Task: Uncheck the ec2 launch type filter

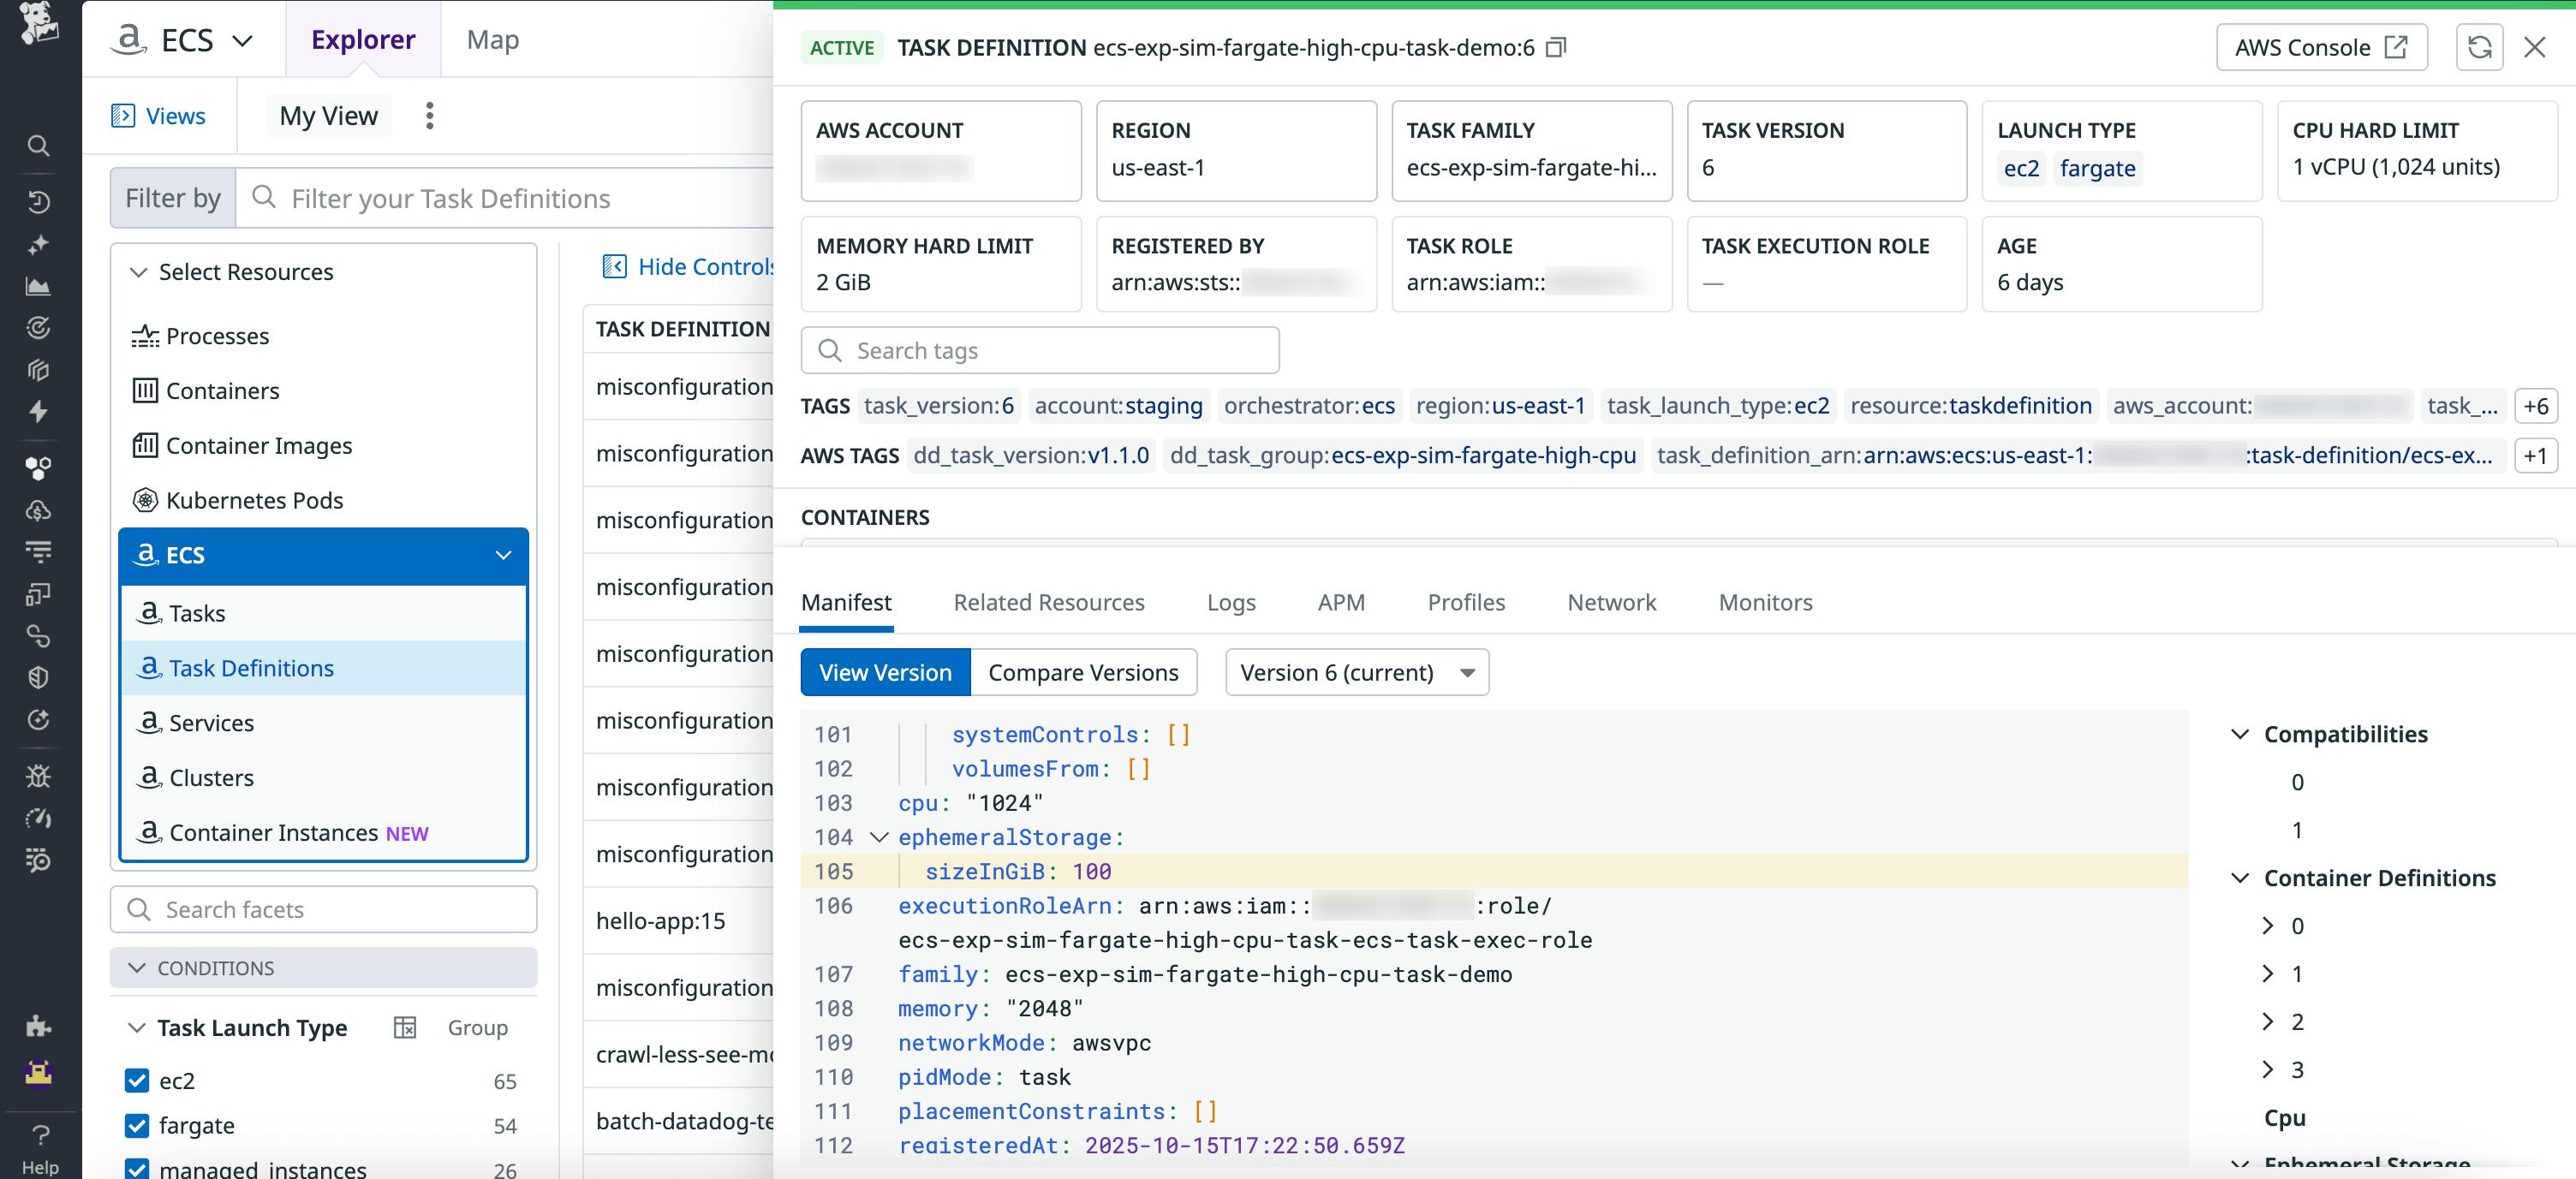Action: click(x=136, y=1081)
